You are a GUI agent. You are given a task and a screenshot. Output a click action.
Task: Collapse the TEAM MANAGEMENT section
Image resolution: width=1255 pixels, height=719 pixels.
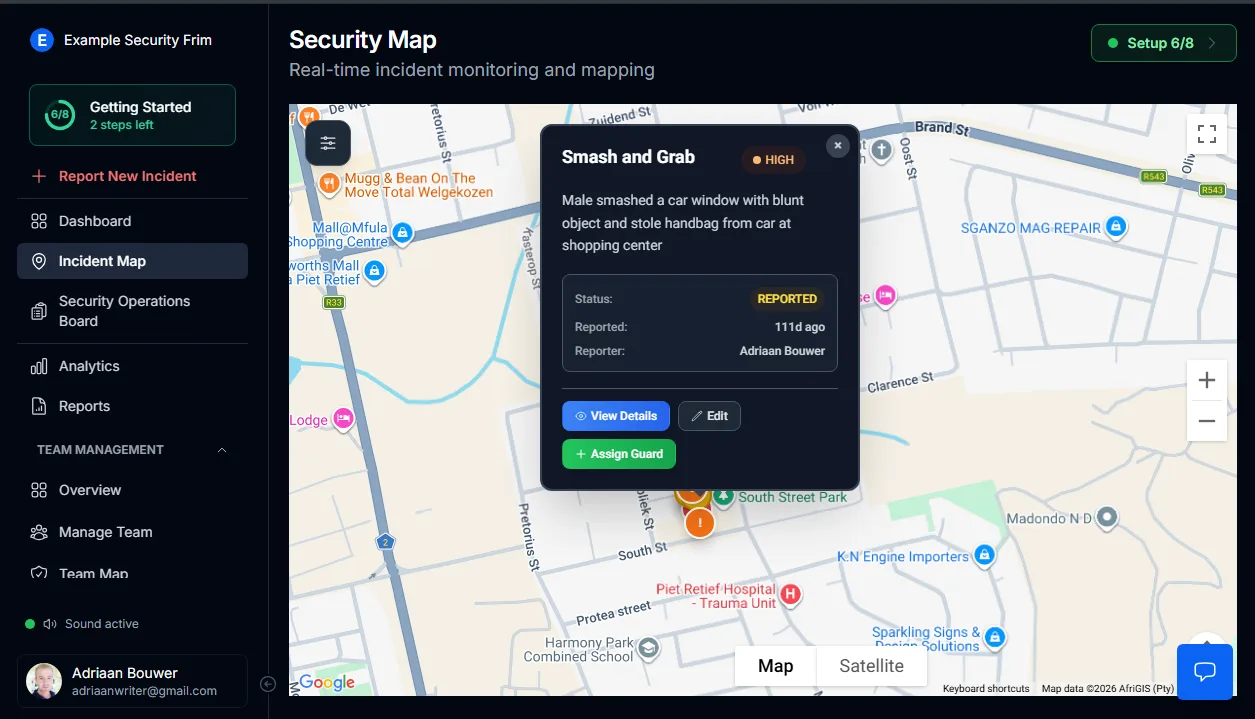click(222, 449)
